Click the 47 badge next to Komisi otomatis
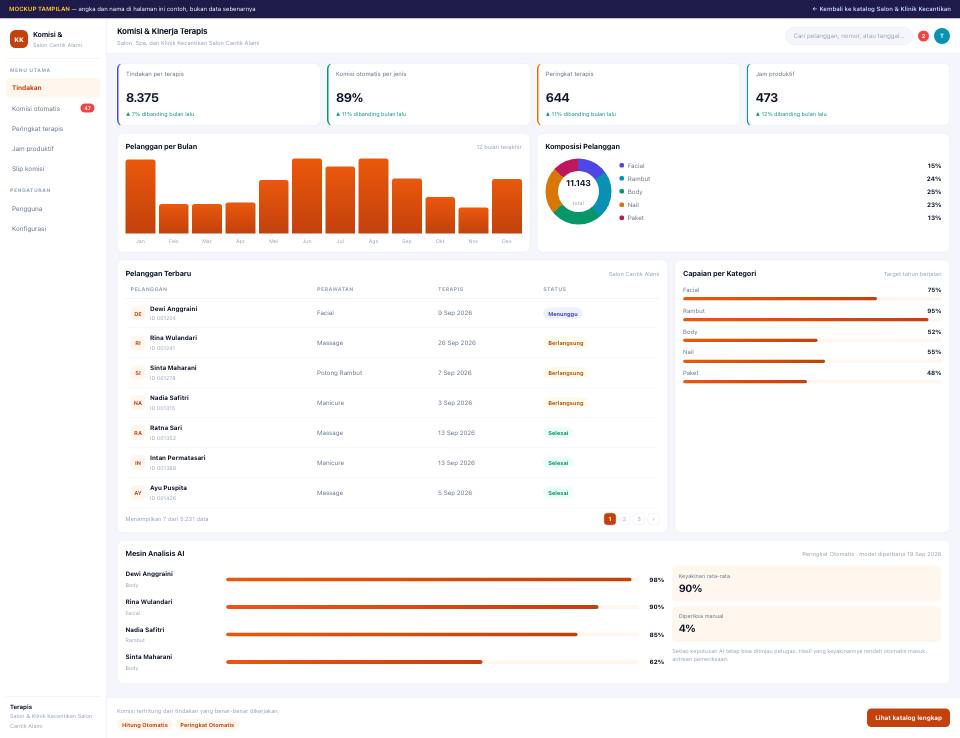The width and height of the screenshot is (960, 738). tap(88, 108)
